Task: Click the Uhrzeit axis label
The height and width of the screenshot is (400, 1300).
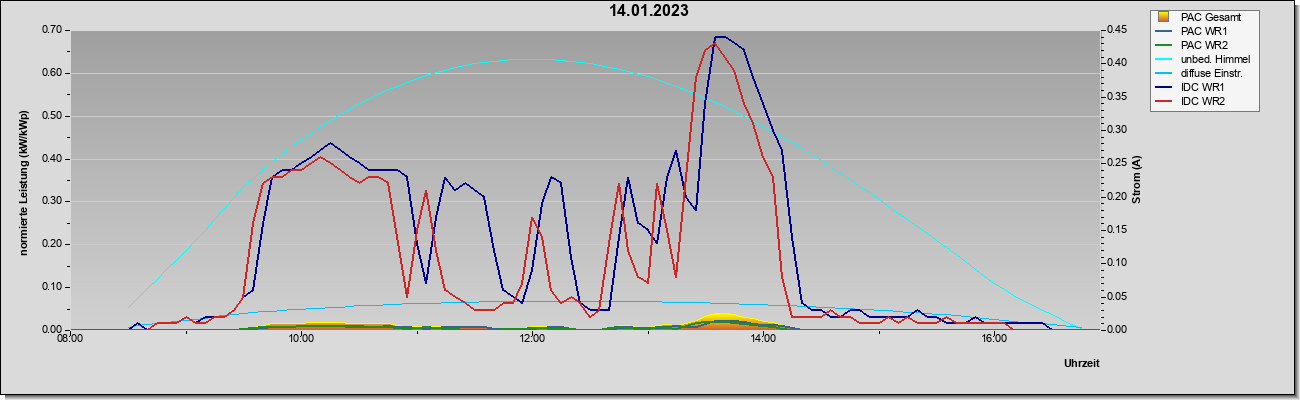Action: pyautogui.click(x=1081, y=363)
